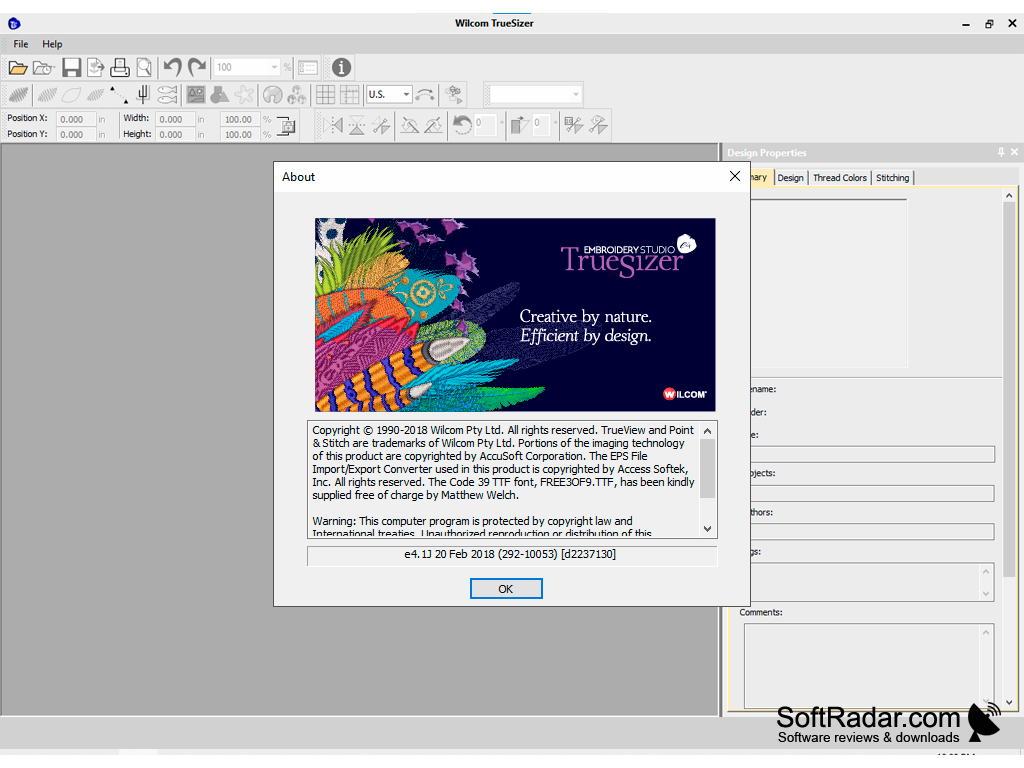Click the Position X input field

76,119
